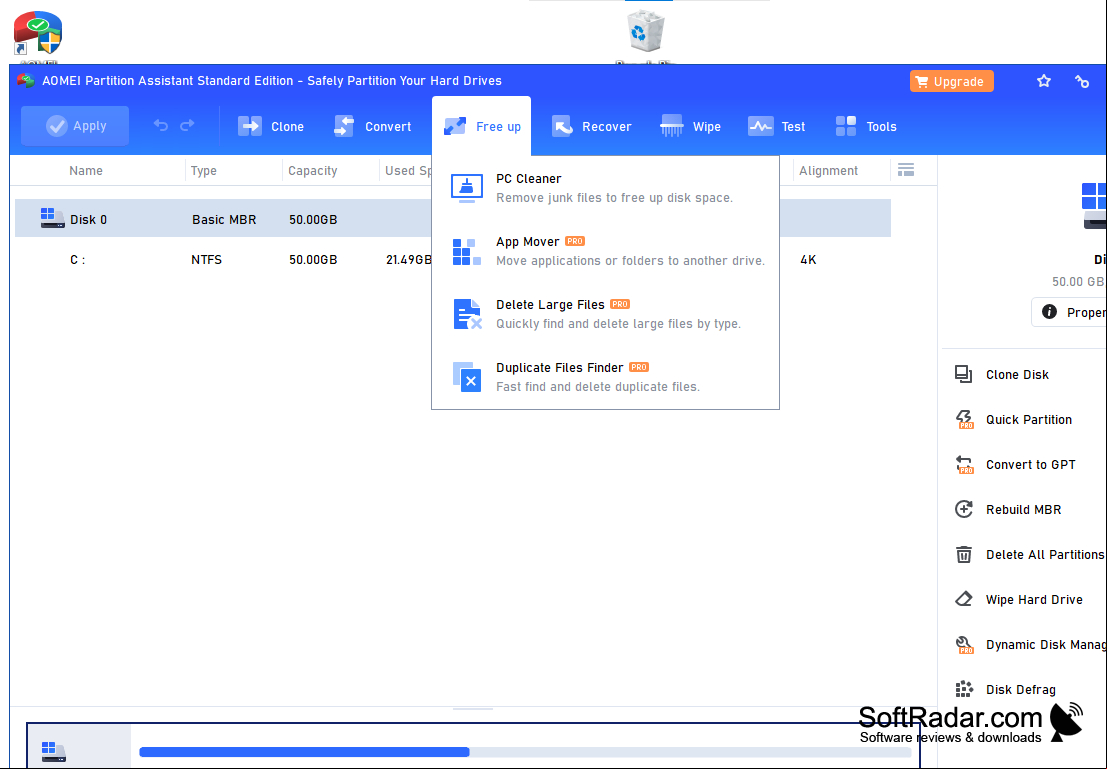Click Convert to GPT option

(1030, 465)
